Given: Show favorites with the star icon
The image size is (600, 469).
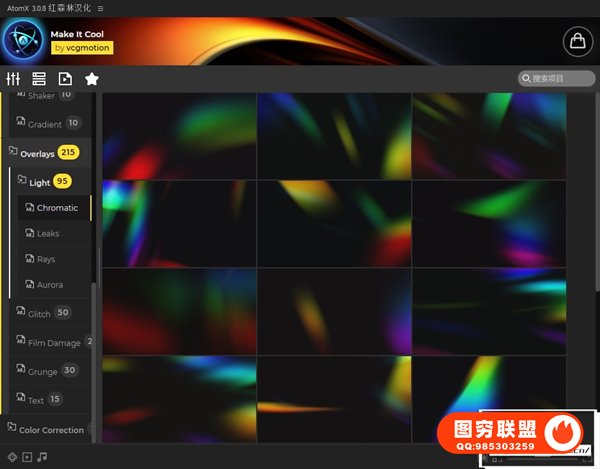Looking at the screenshot, I should (x=92, y=79).
